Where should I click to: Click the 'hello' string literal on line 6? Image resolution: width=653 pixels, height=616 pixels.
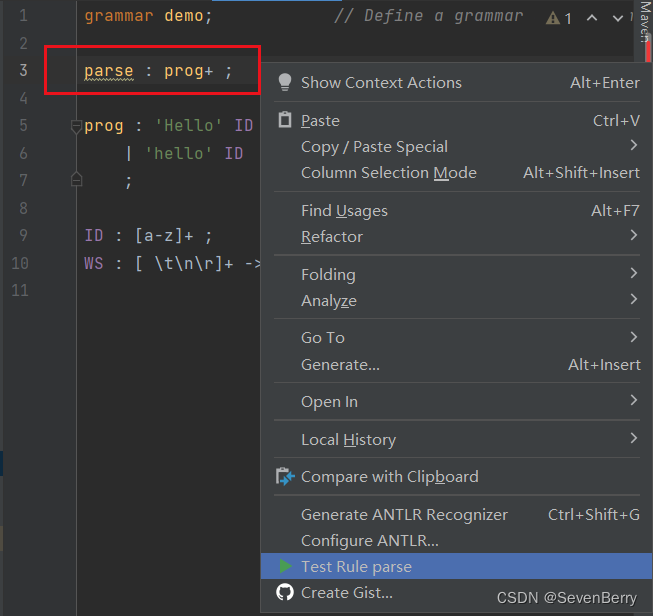(x=179, y=153)
